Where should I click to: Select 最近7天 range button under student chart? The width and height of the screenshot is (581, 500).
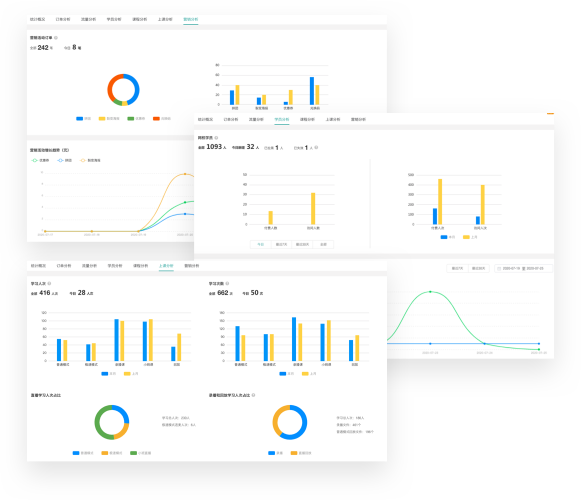tap(282, 245)
